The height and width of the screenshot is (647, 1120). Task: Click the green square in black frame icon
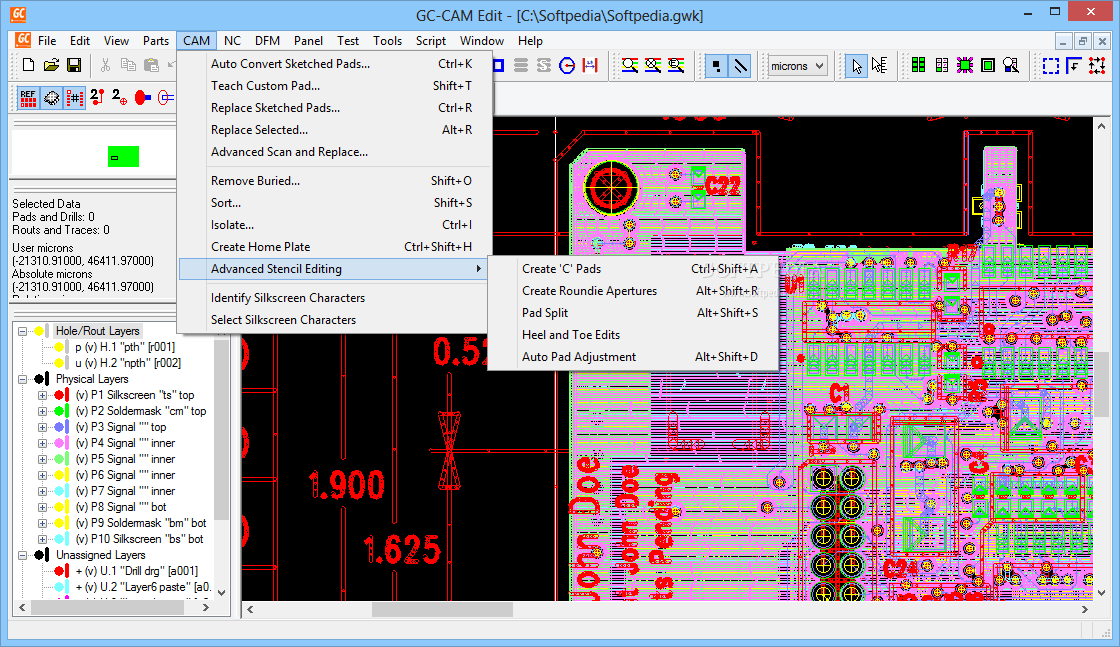point(988,66)
